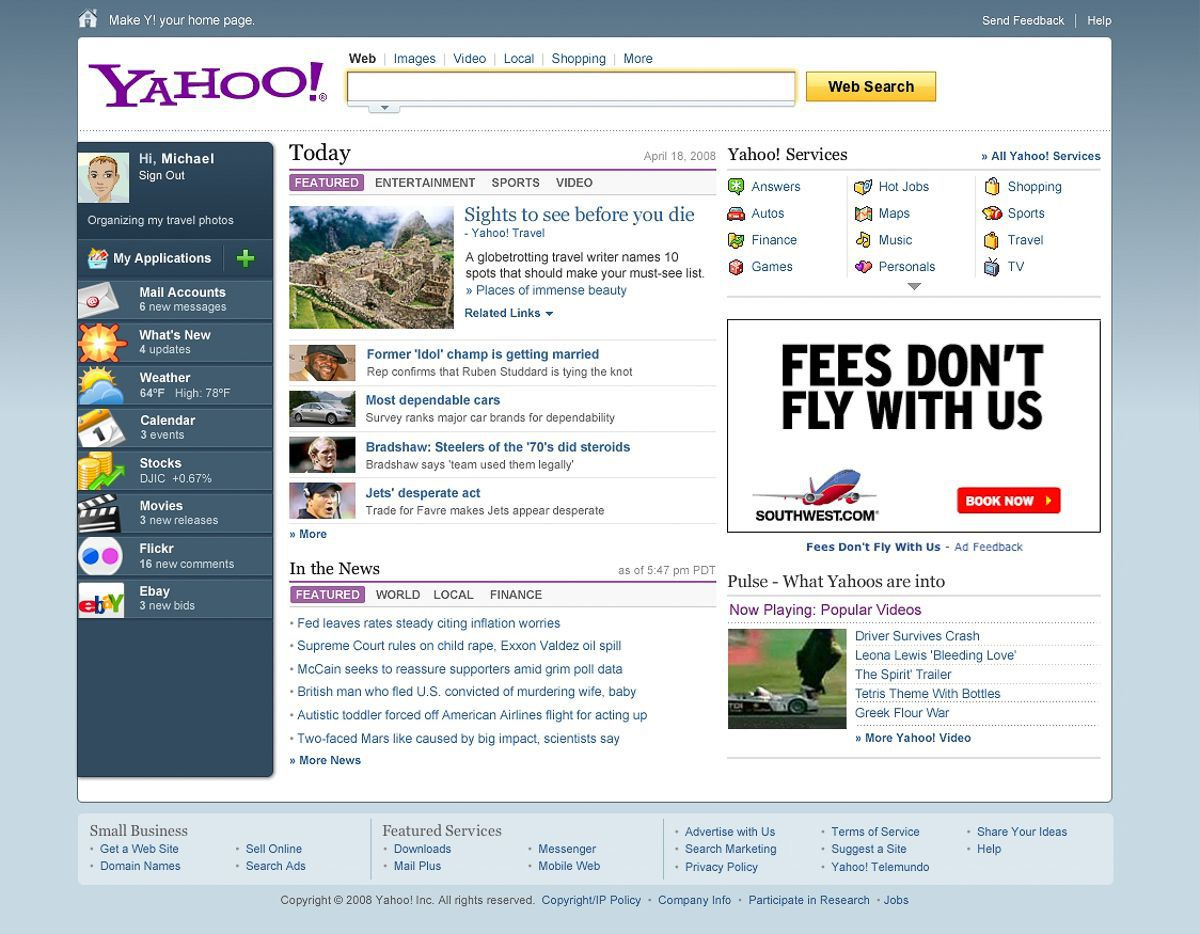
Task: Click the Personals hearts icon
Action: (863, 267)
